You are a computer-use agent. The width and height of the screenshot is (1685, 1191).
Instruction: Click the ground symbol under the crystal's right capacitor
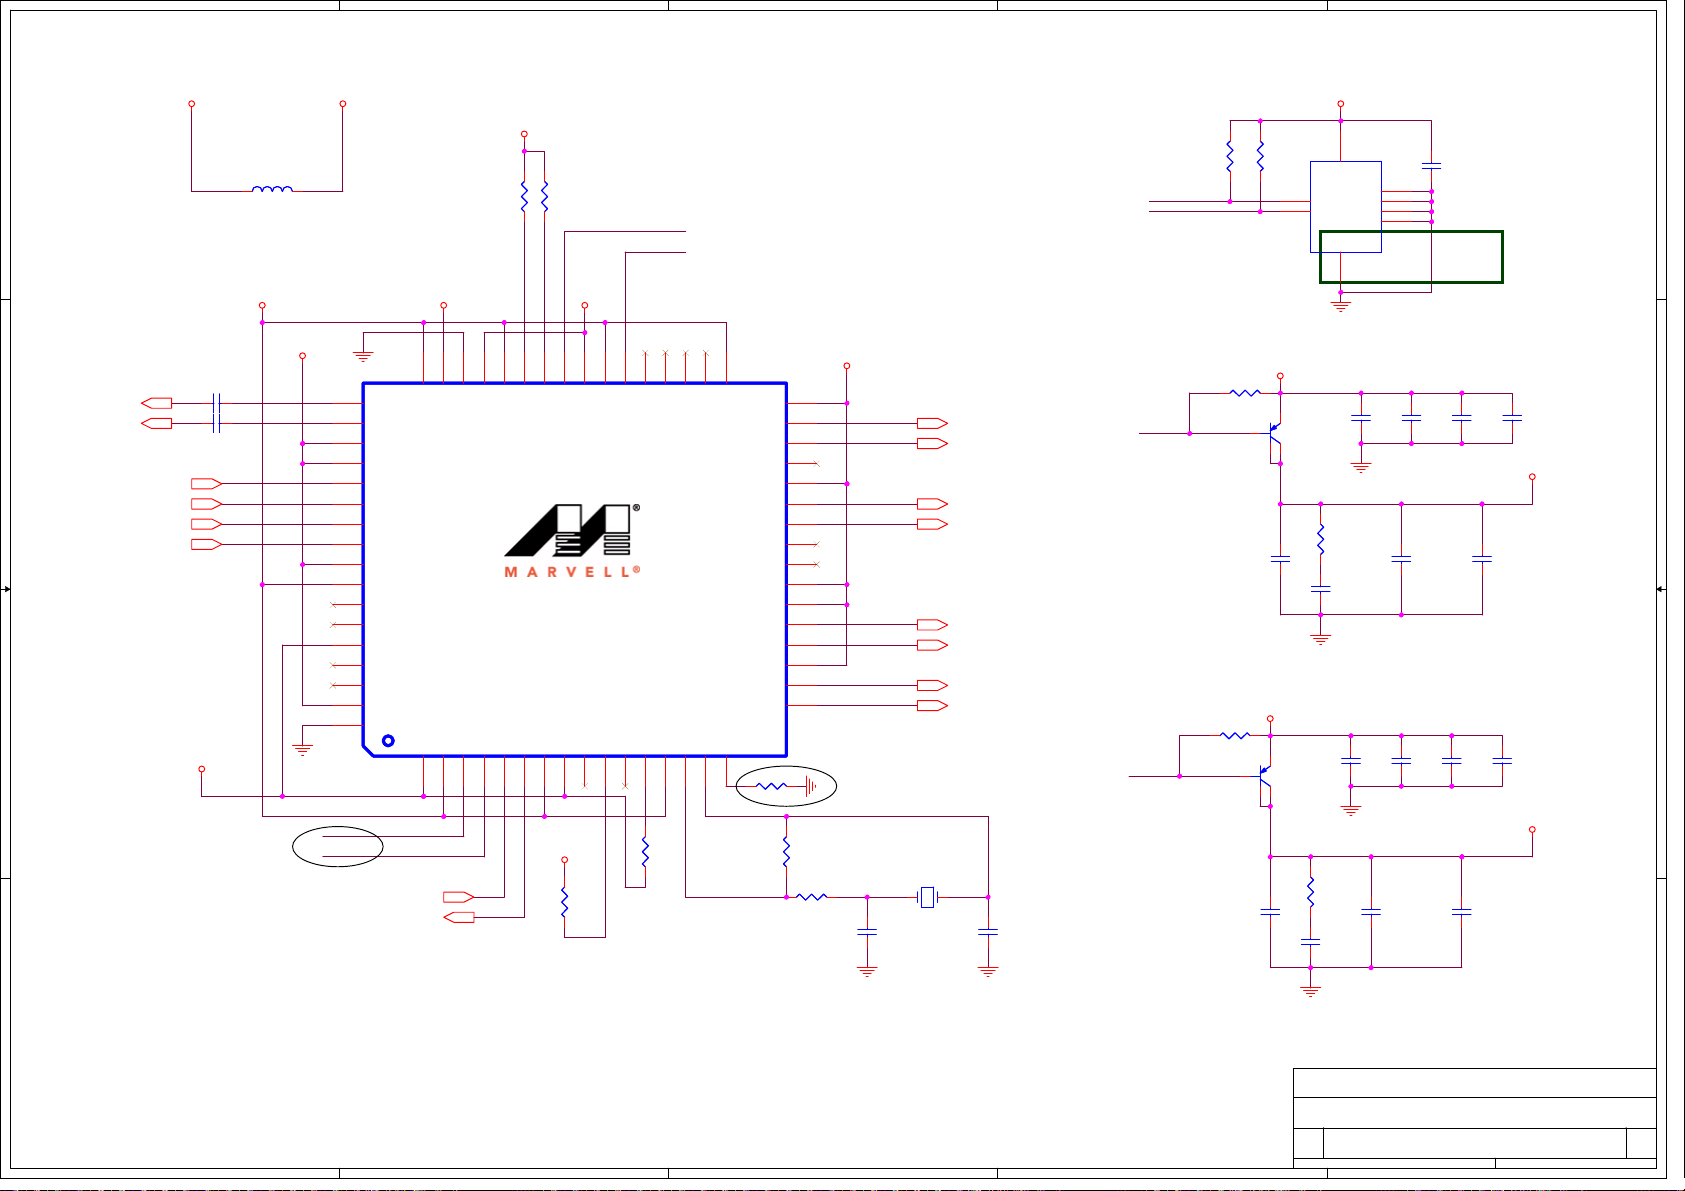pyautogui.click(x=988, y=972)
